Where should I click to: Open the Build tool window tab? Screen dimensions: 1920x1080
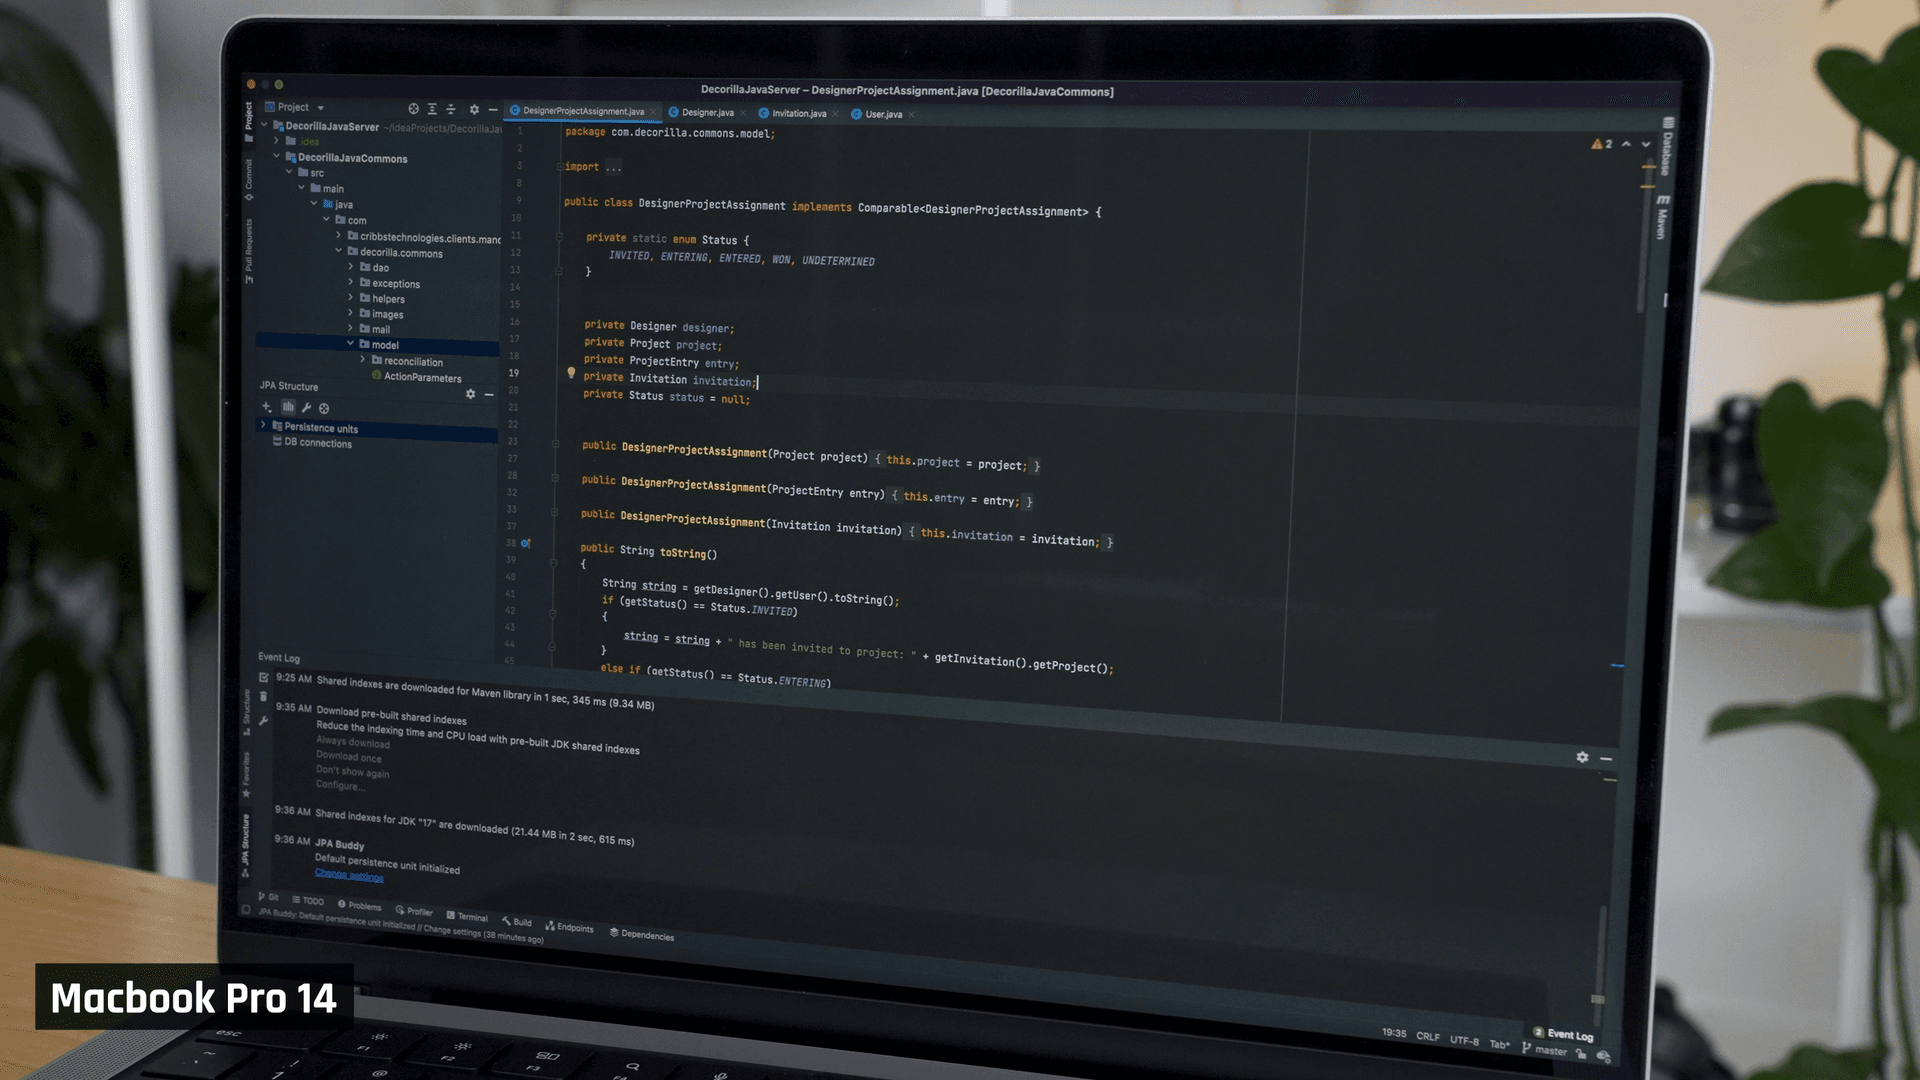click(517, 921)
